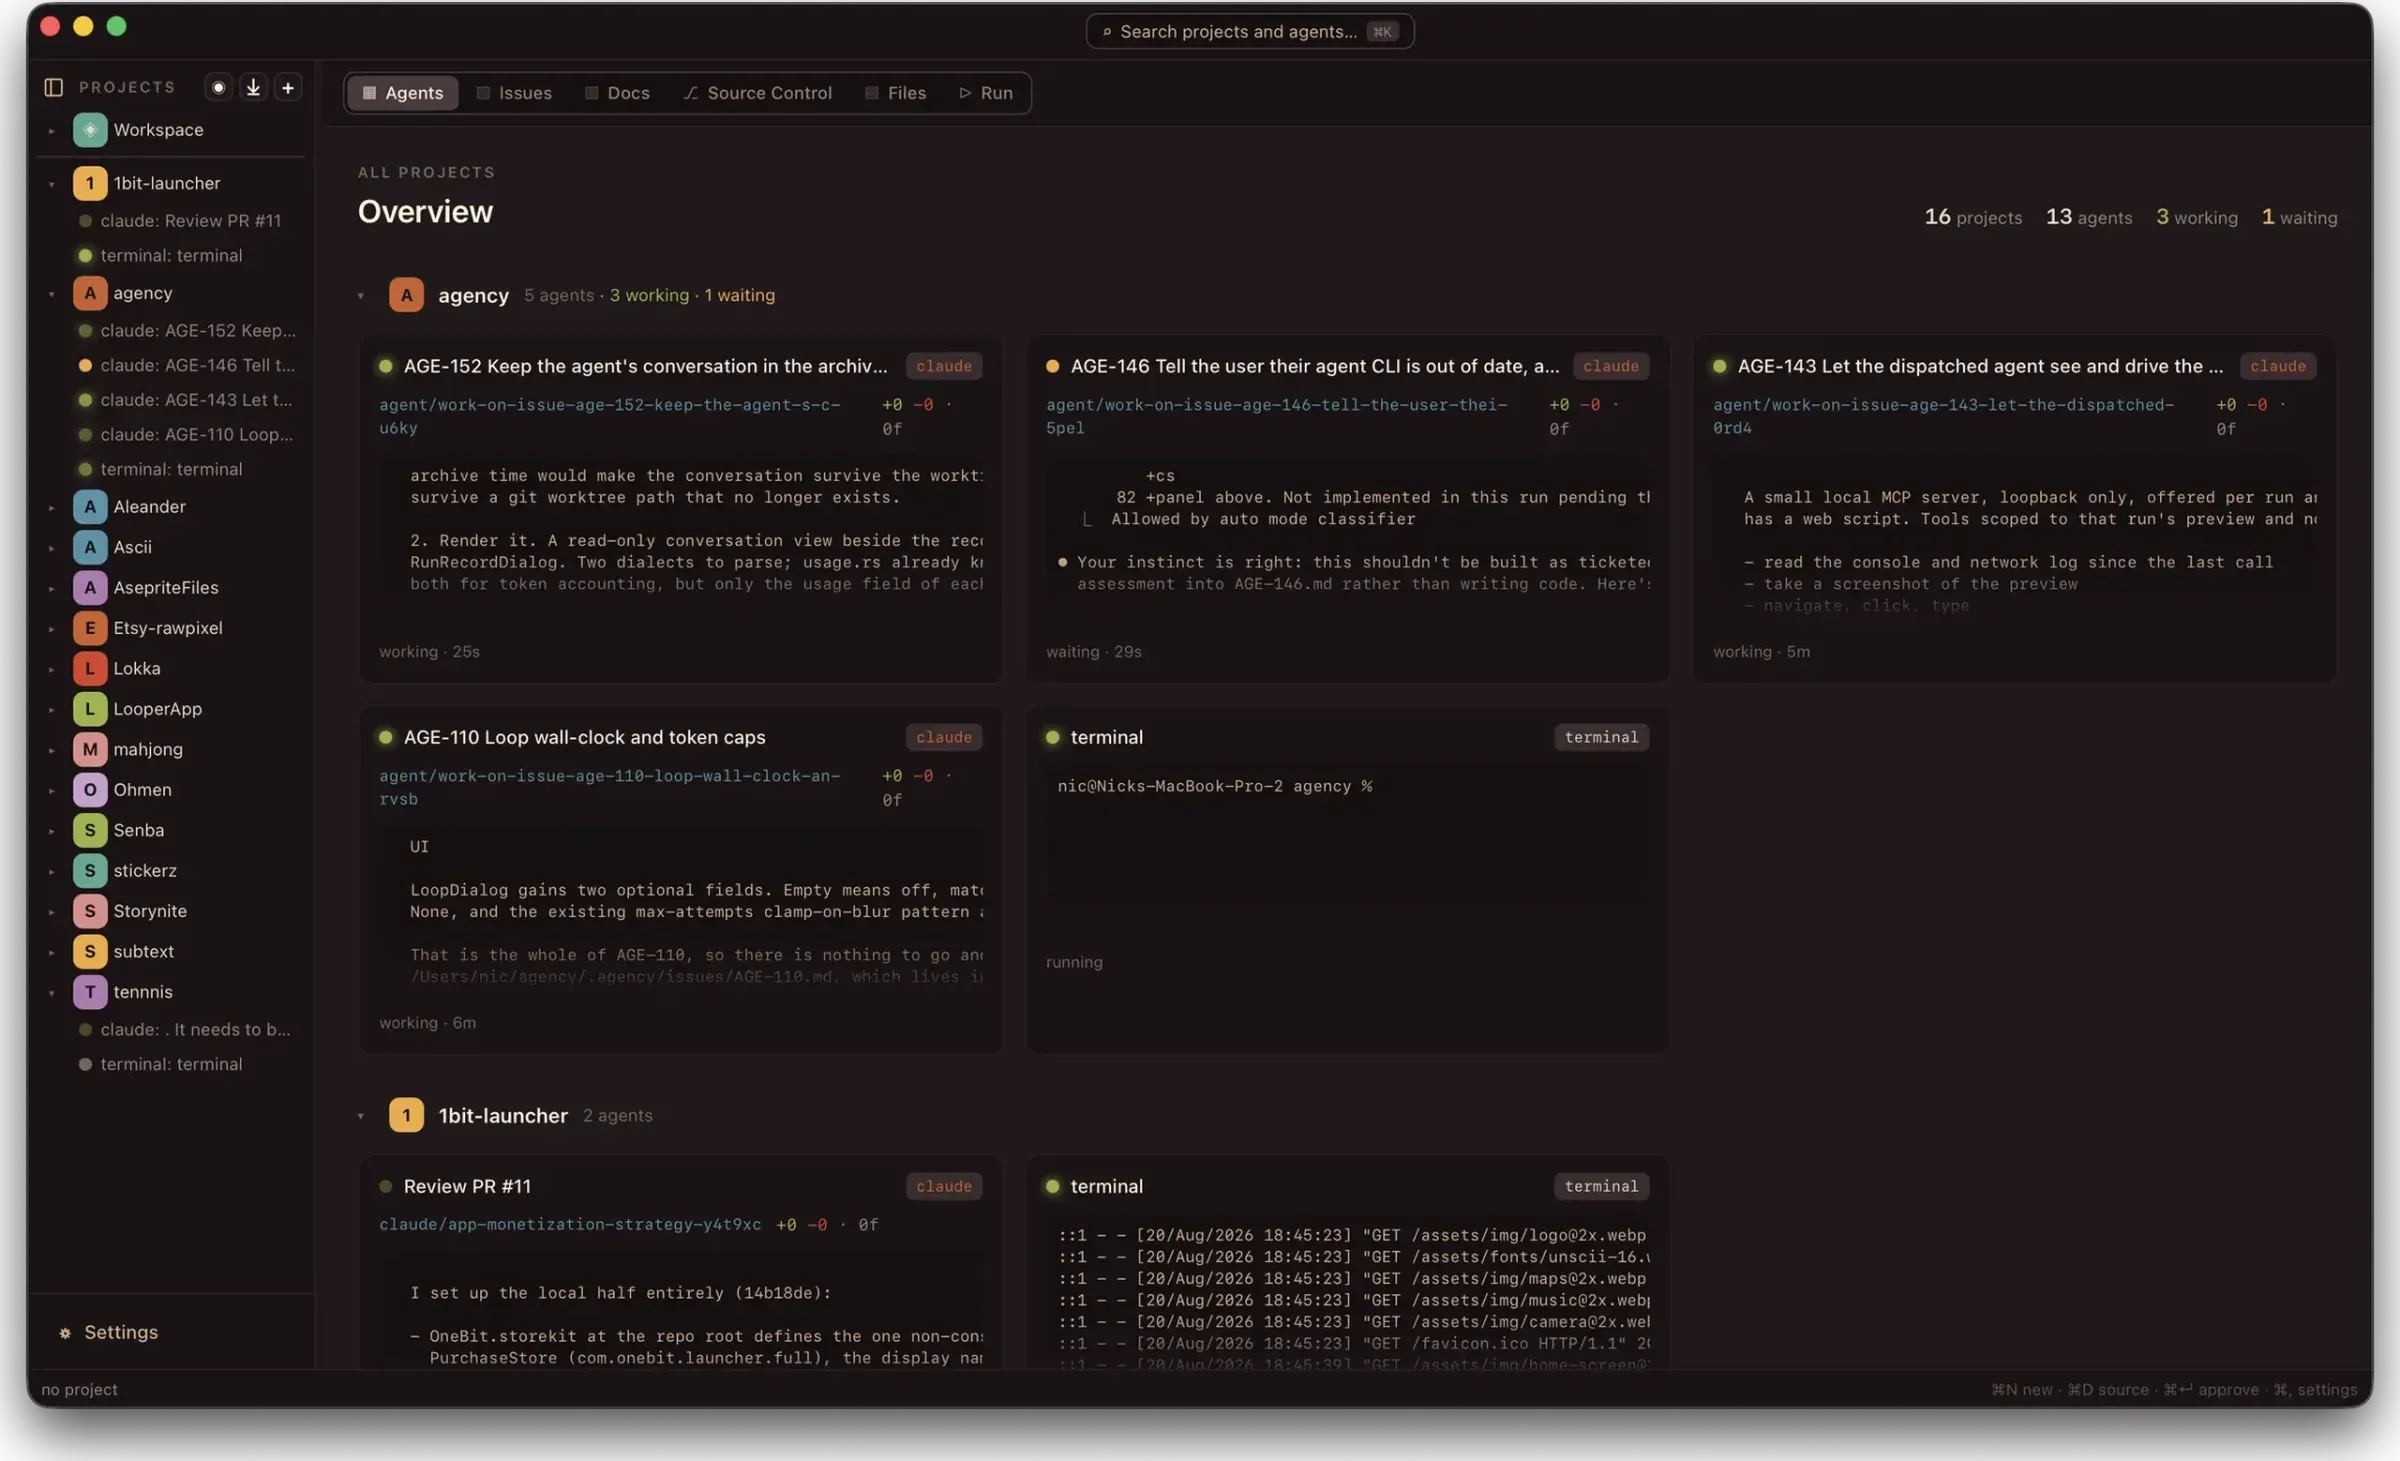This screenshot has height=1461, width=2400.
Task: Click the stickerz project badge icon
Action: [x=90, y=871]
